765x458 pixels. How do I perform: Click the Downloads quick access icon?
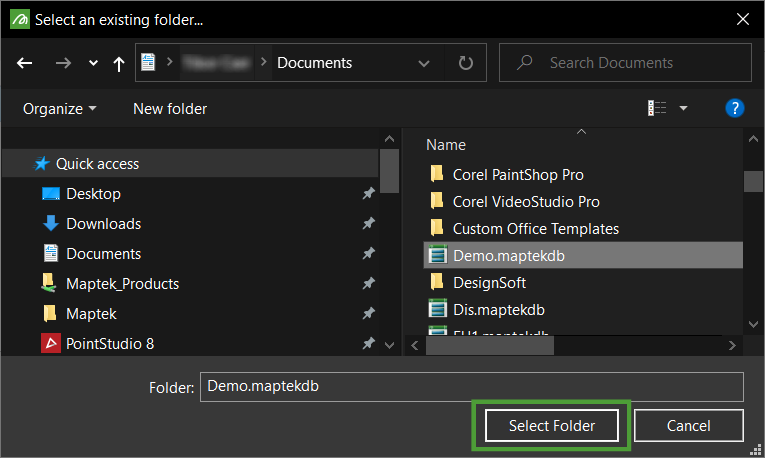click(x=50, y=224)
